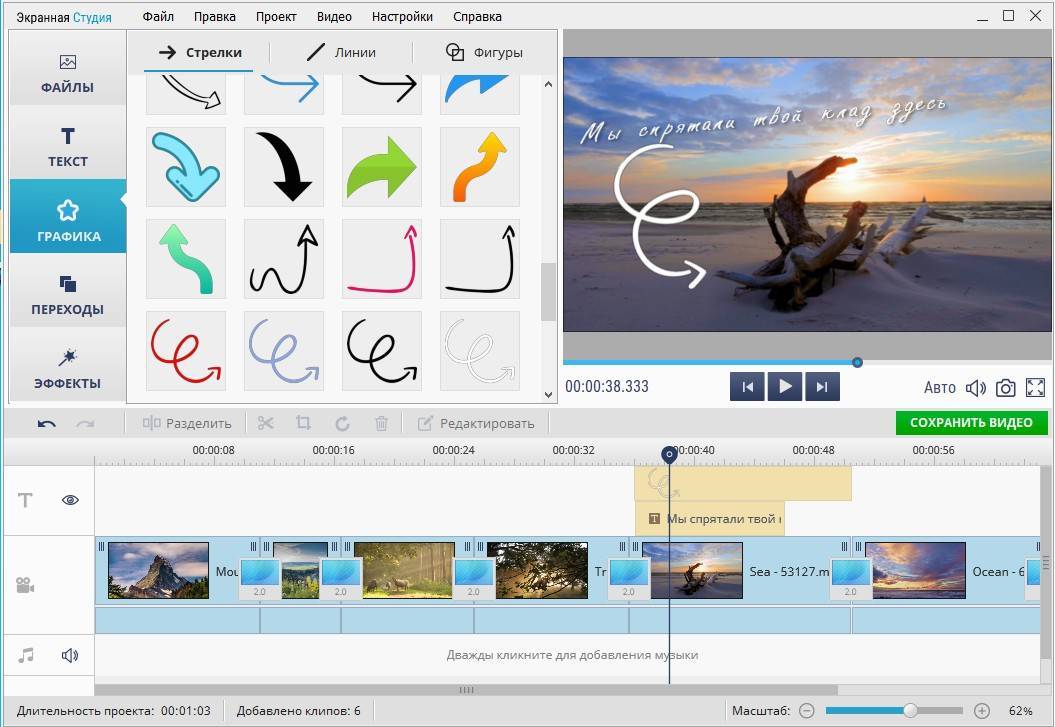Click the undo arrow in the timeline toolbar
The image size is (1055, 727).
tap(47, 423)
